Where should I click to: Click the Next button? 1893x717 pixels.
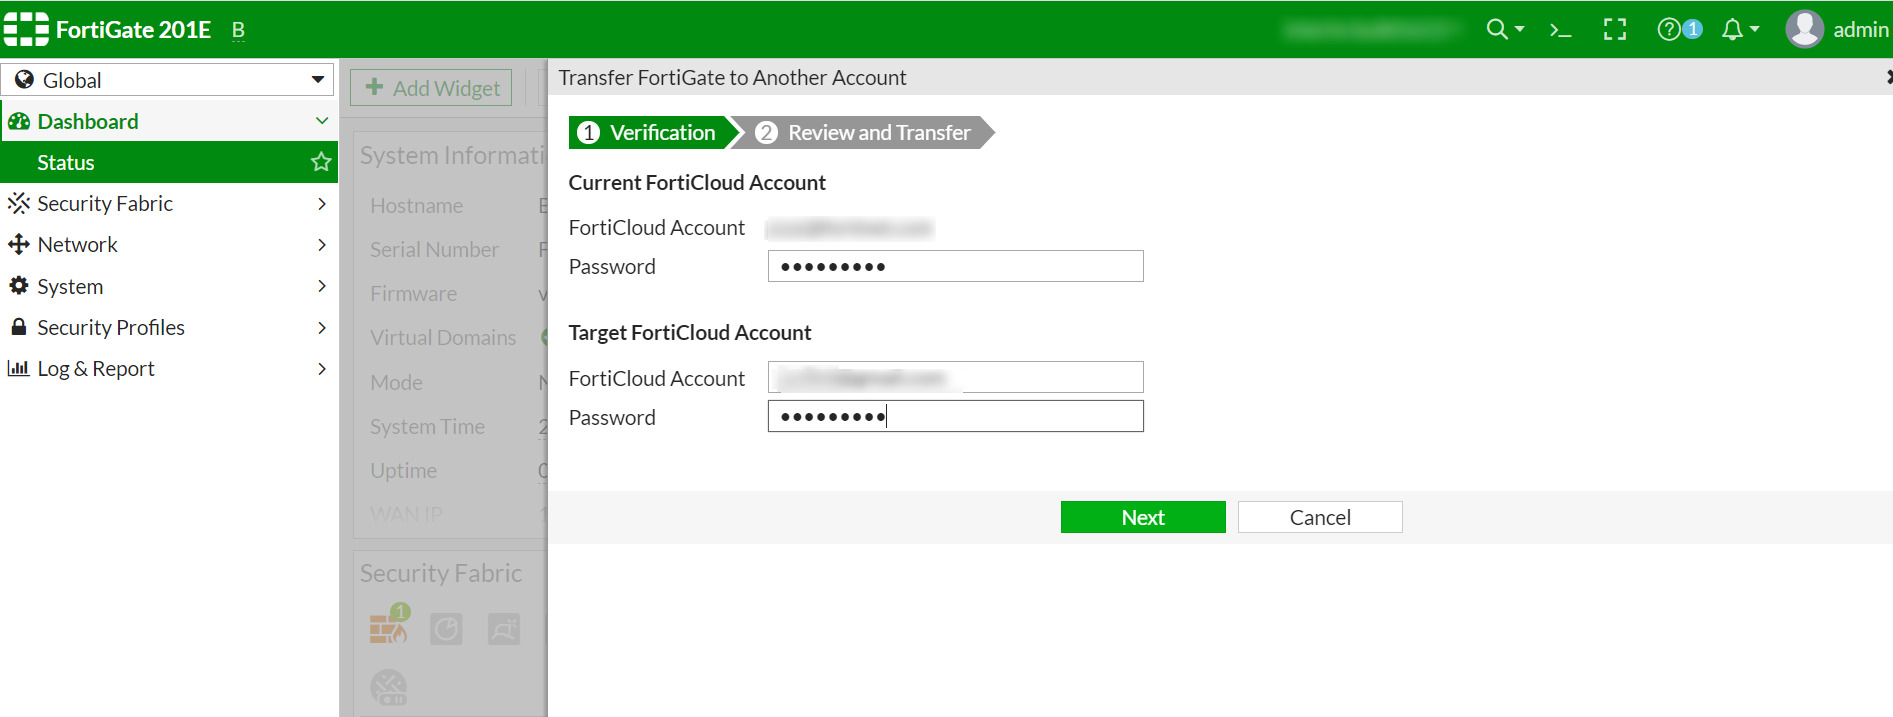[1142, 517]
